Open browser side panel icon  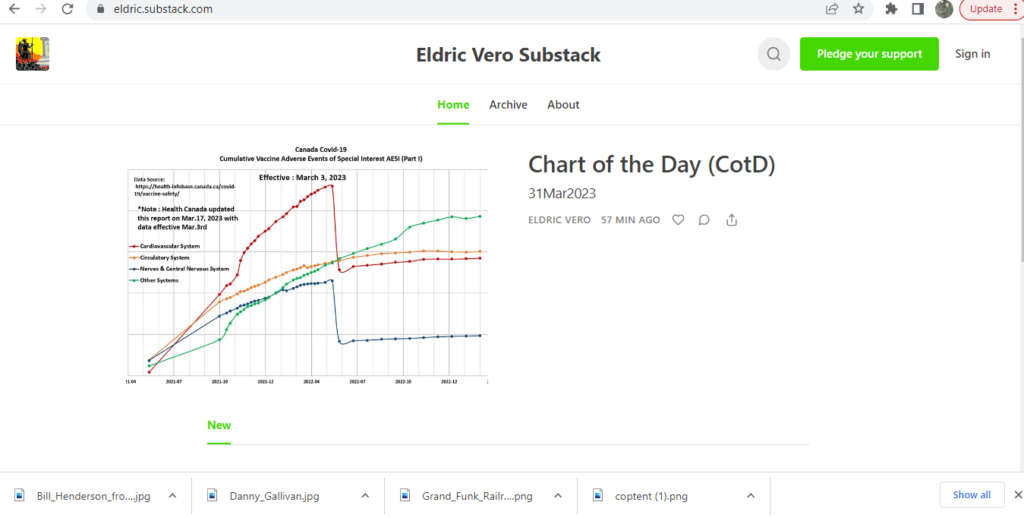(918, 9)
